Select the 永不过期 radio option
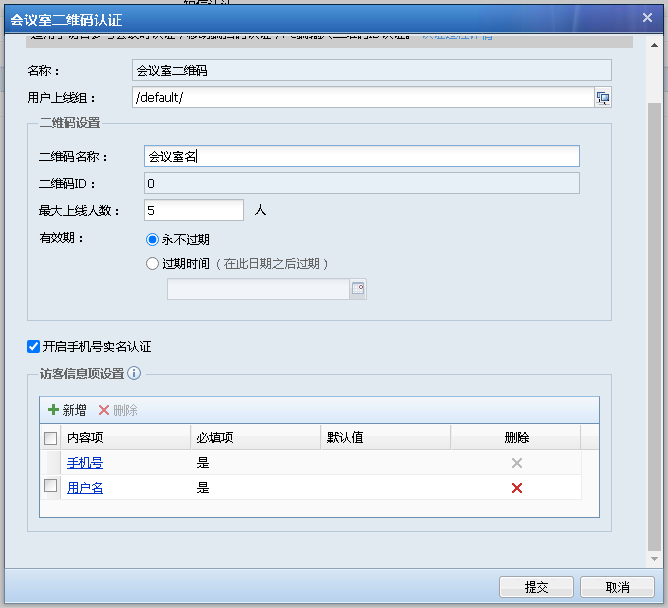The height and width of the screenshot is (608, 668). click(153, 239)
